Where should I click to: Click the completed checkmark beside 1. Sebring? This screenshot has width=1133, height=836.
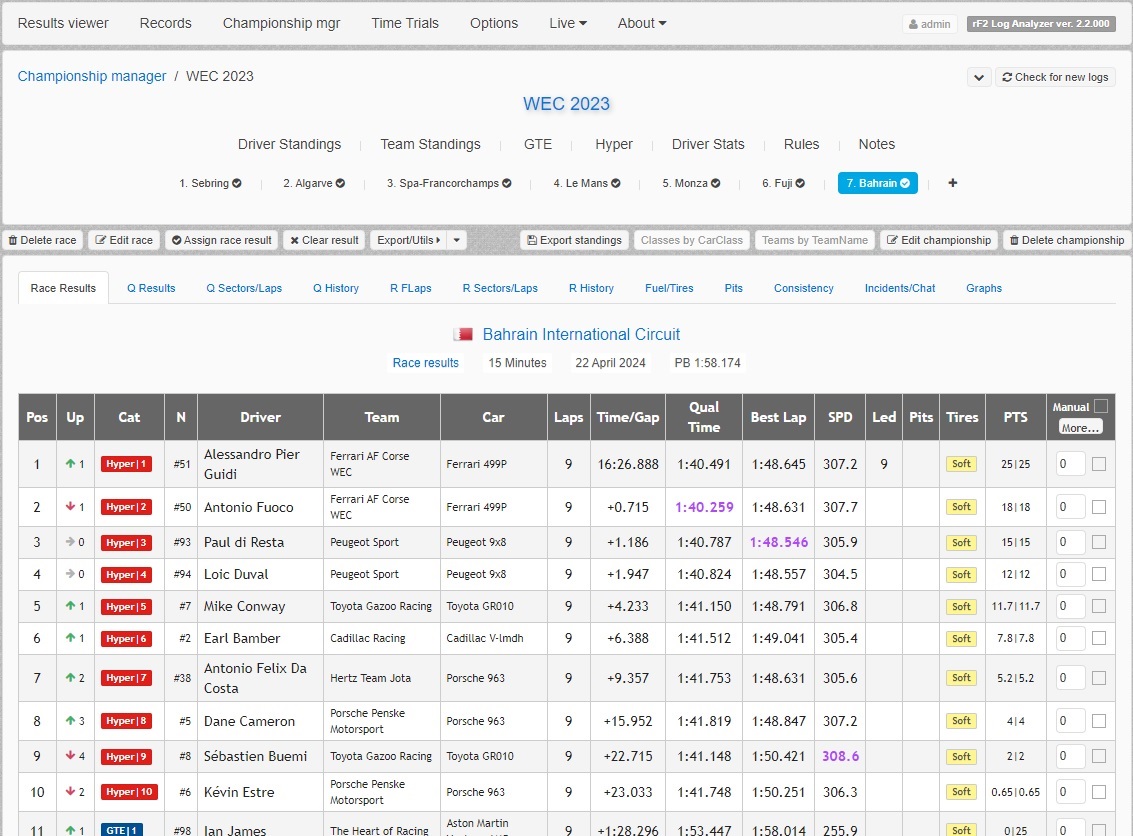237,184
